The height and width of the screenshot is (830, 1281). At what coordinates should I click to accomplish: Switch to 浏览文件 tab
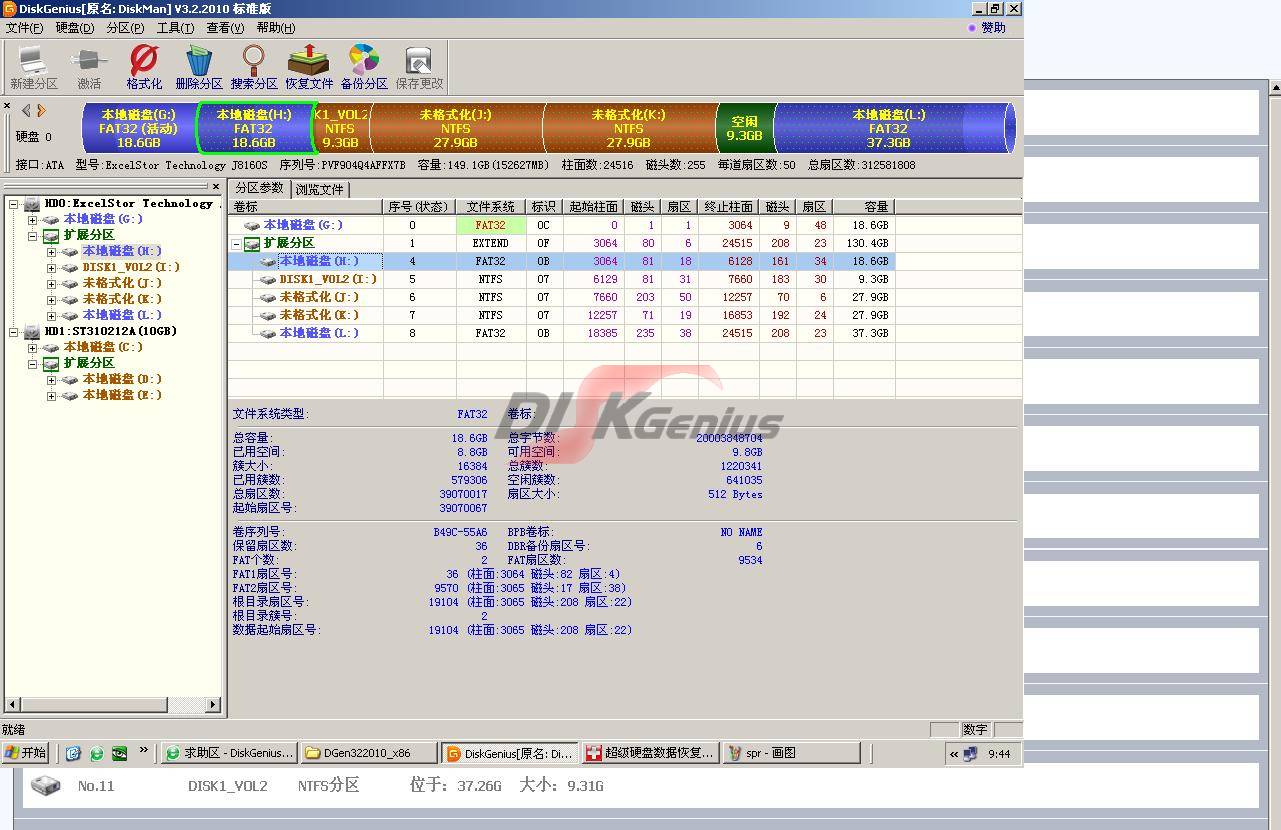coord(320,189)
